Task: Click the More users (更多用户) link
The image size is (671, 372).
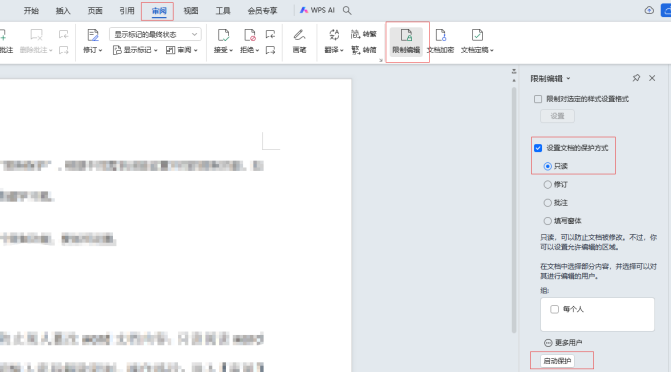Action: [x=563, y=343]
